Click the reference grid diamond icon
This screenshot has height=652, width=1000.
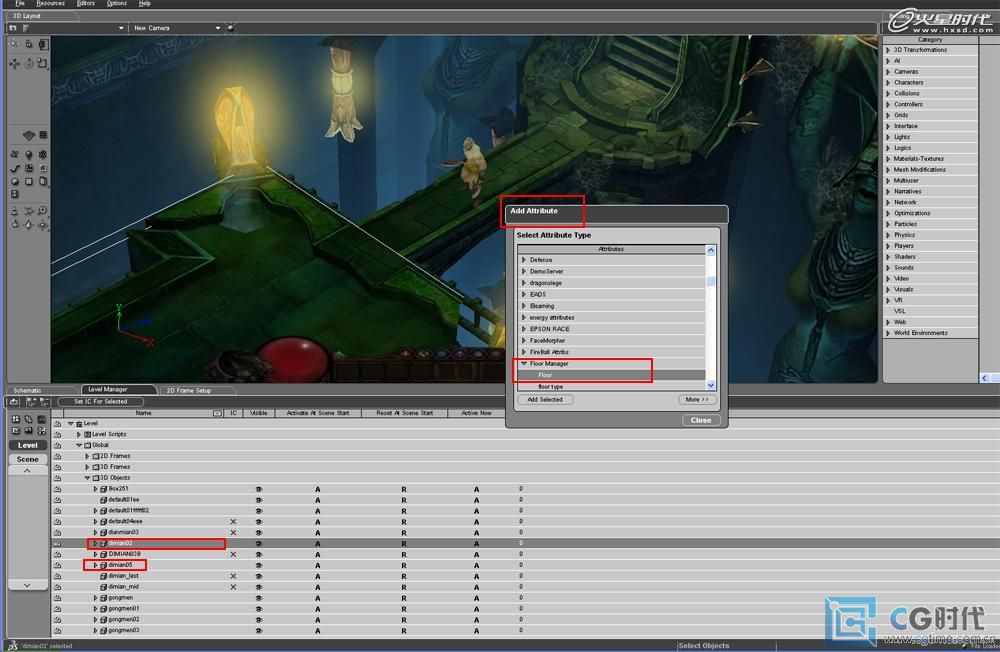coord(28,135)
